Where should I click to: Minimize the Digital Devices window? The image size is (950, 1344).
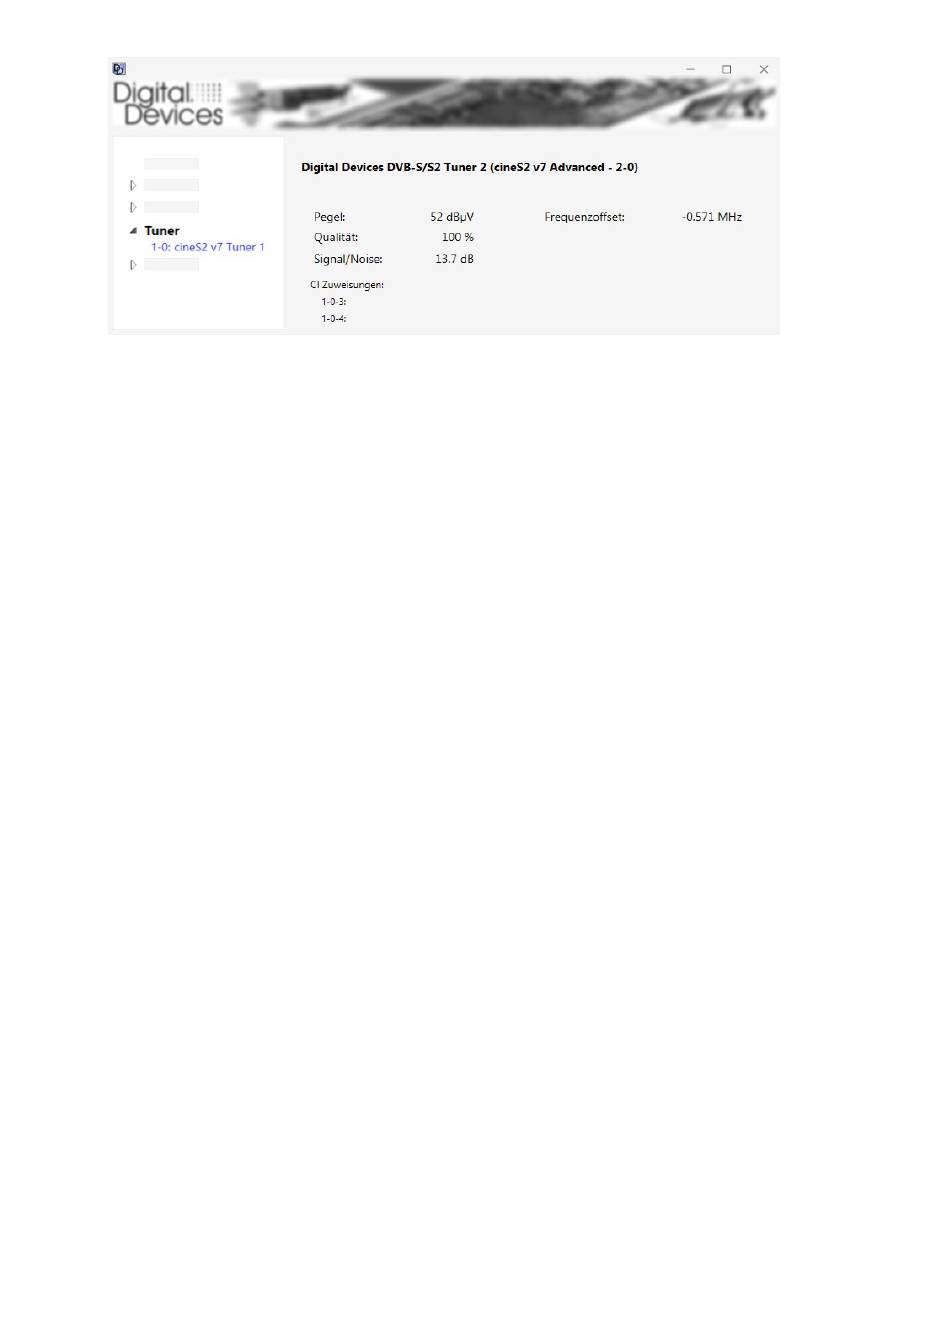[690, 69]
